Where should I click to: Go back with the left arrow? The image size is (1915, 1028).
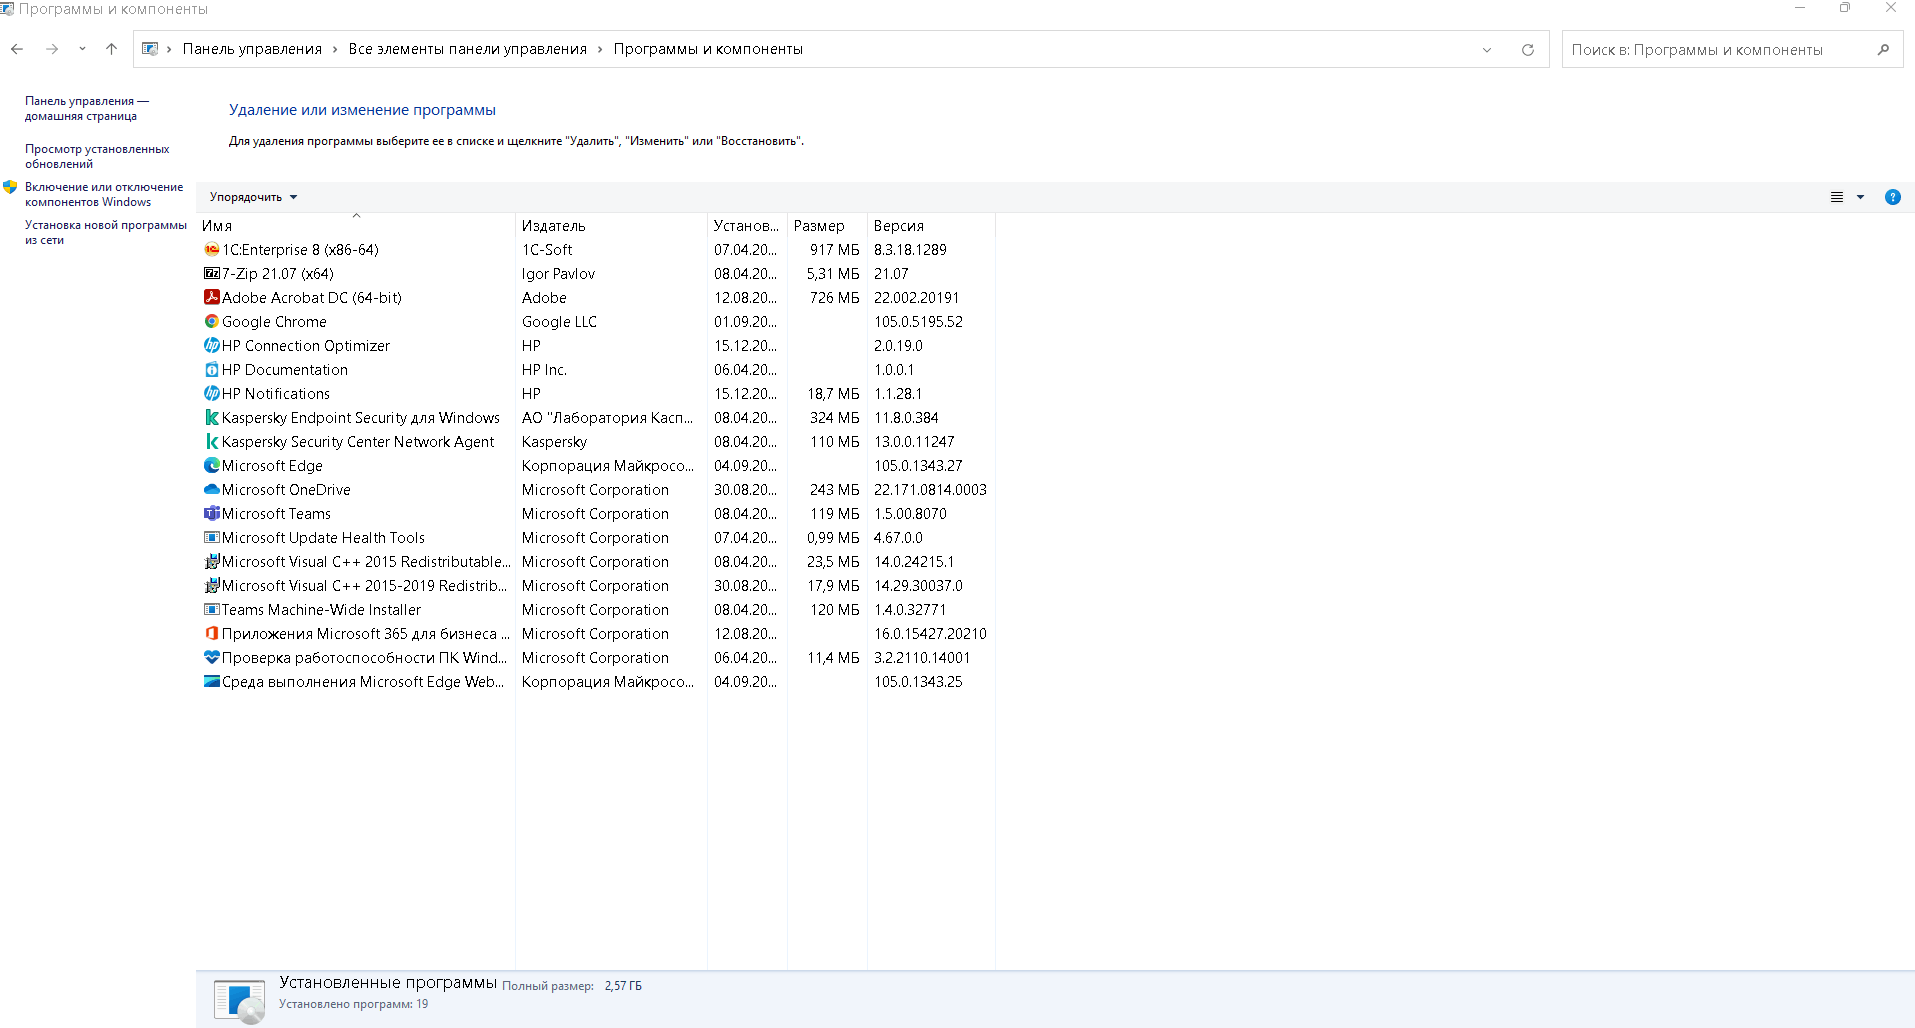pyautogui.click(x=17, y=49)
